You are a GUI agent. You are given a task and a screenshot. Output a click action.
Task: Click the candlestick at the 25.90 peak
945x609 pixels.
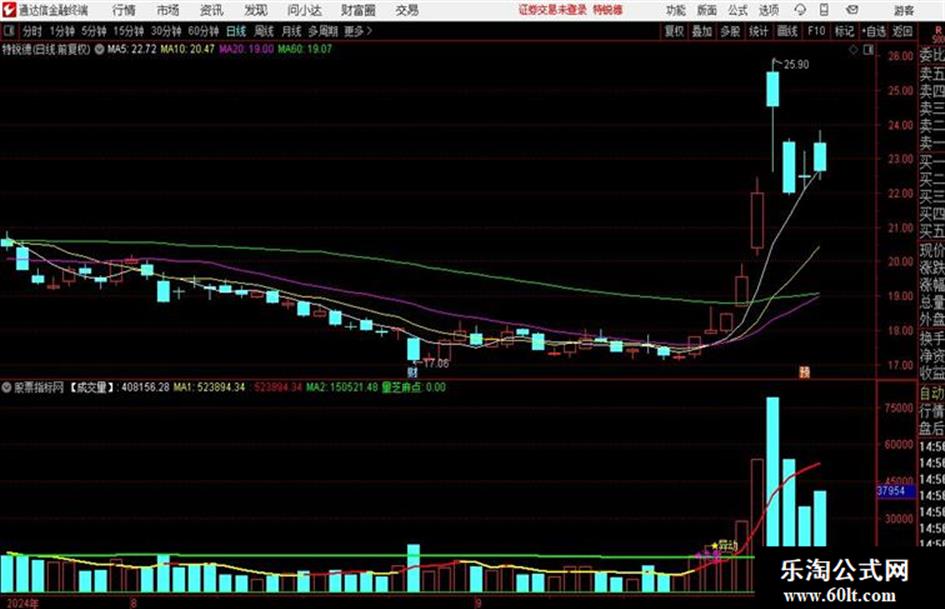(773, 89)
